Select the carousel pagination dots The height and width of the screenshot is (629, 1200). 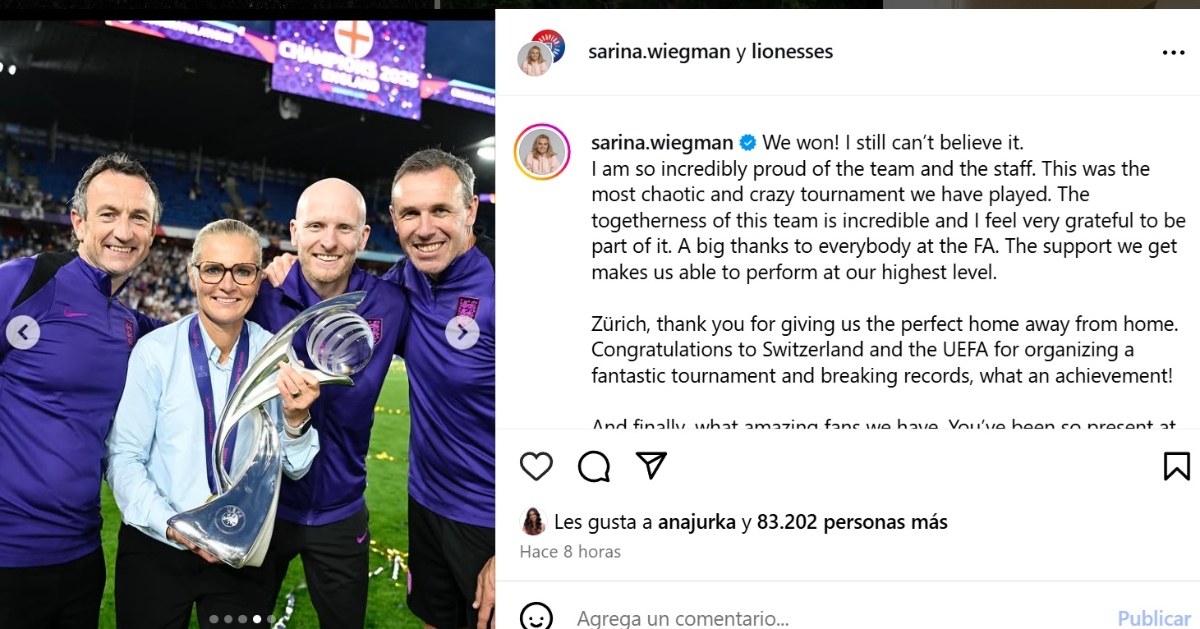coord(242,619)
